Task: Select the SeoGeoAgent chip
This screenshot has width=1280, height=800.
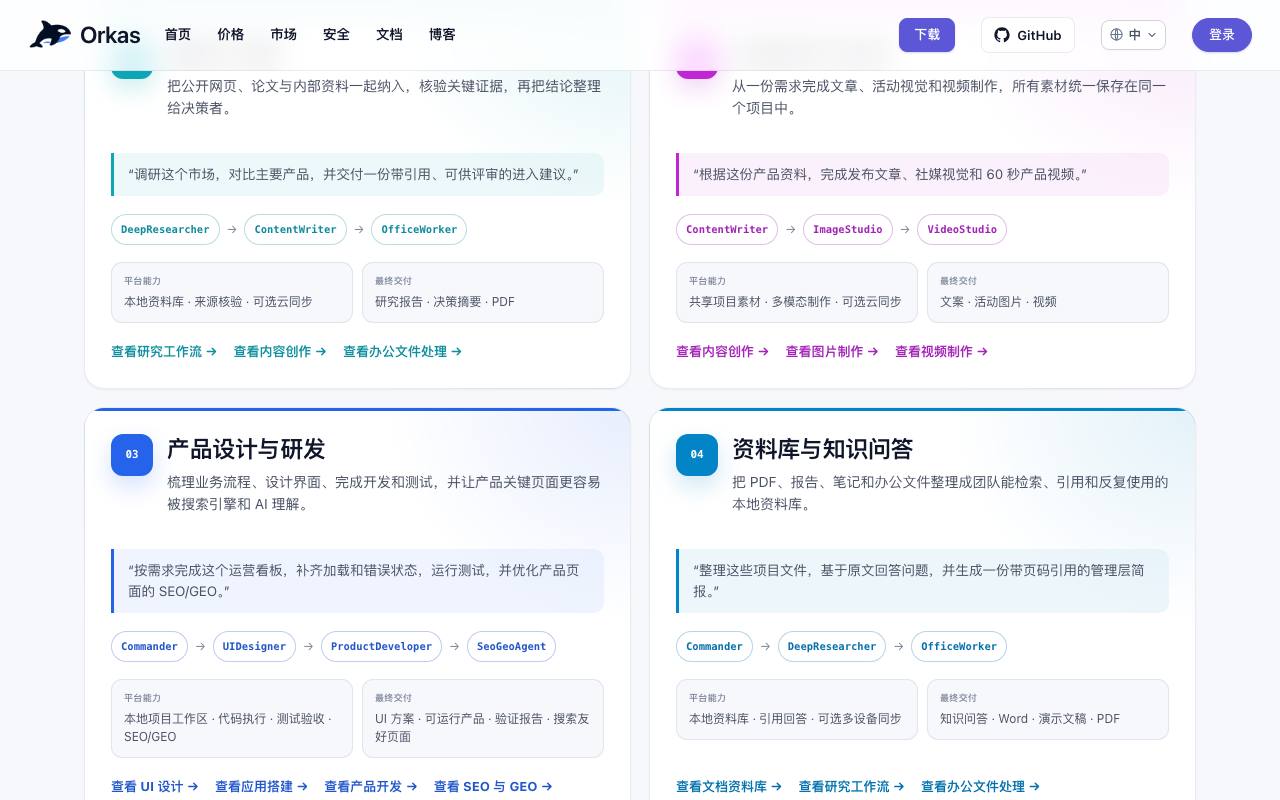Action: (x=512, y=647)
